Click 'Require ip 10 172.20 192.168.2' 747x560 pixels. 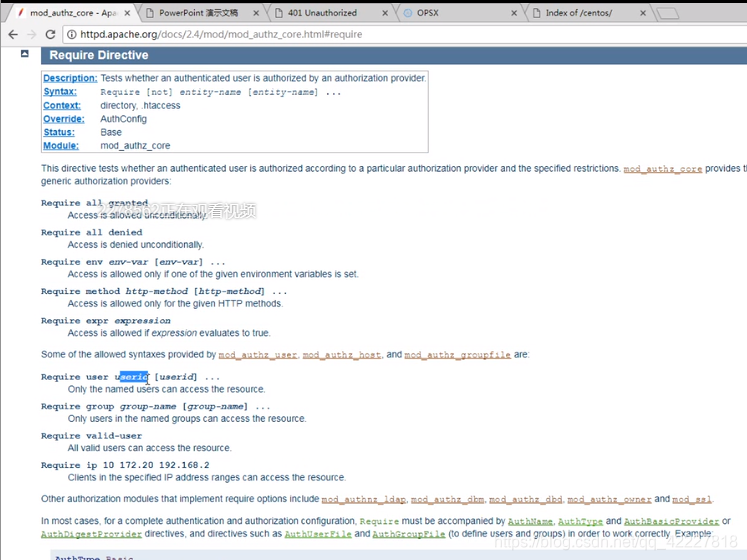pos(125,465)
